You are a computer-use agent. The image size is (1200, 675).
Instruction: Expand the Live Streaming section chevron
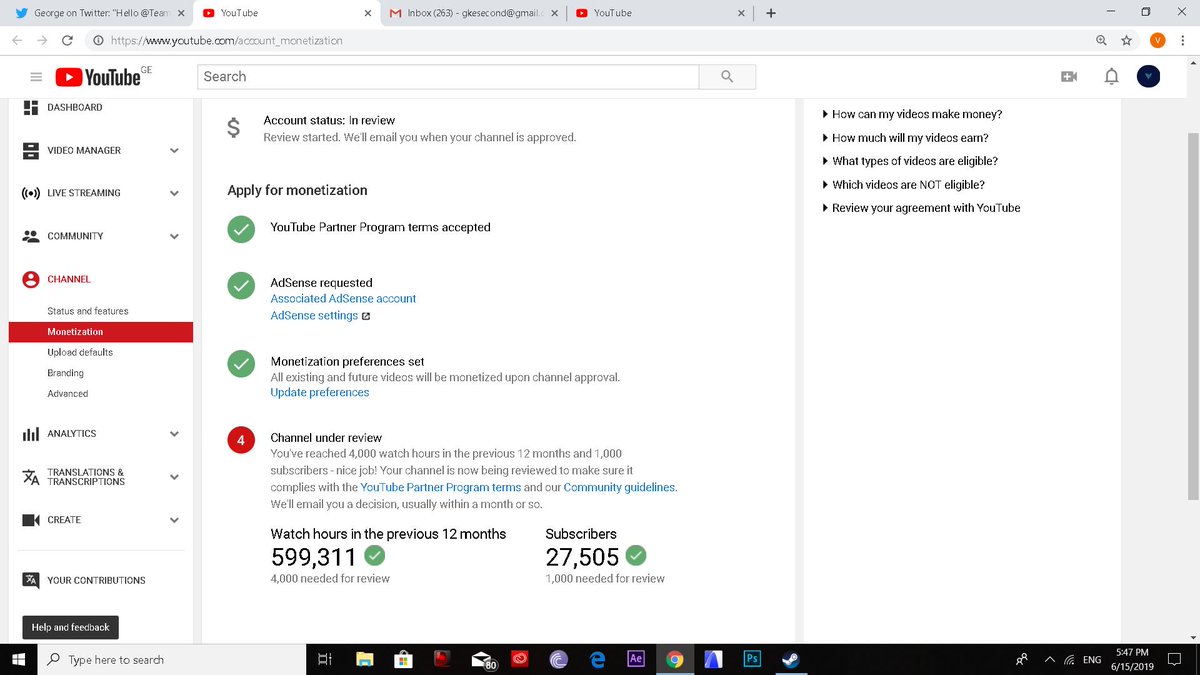pos(174,194)
